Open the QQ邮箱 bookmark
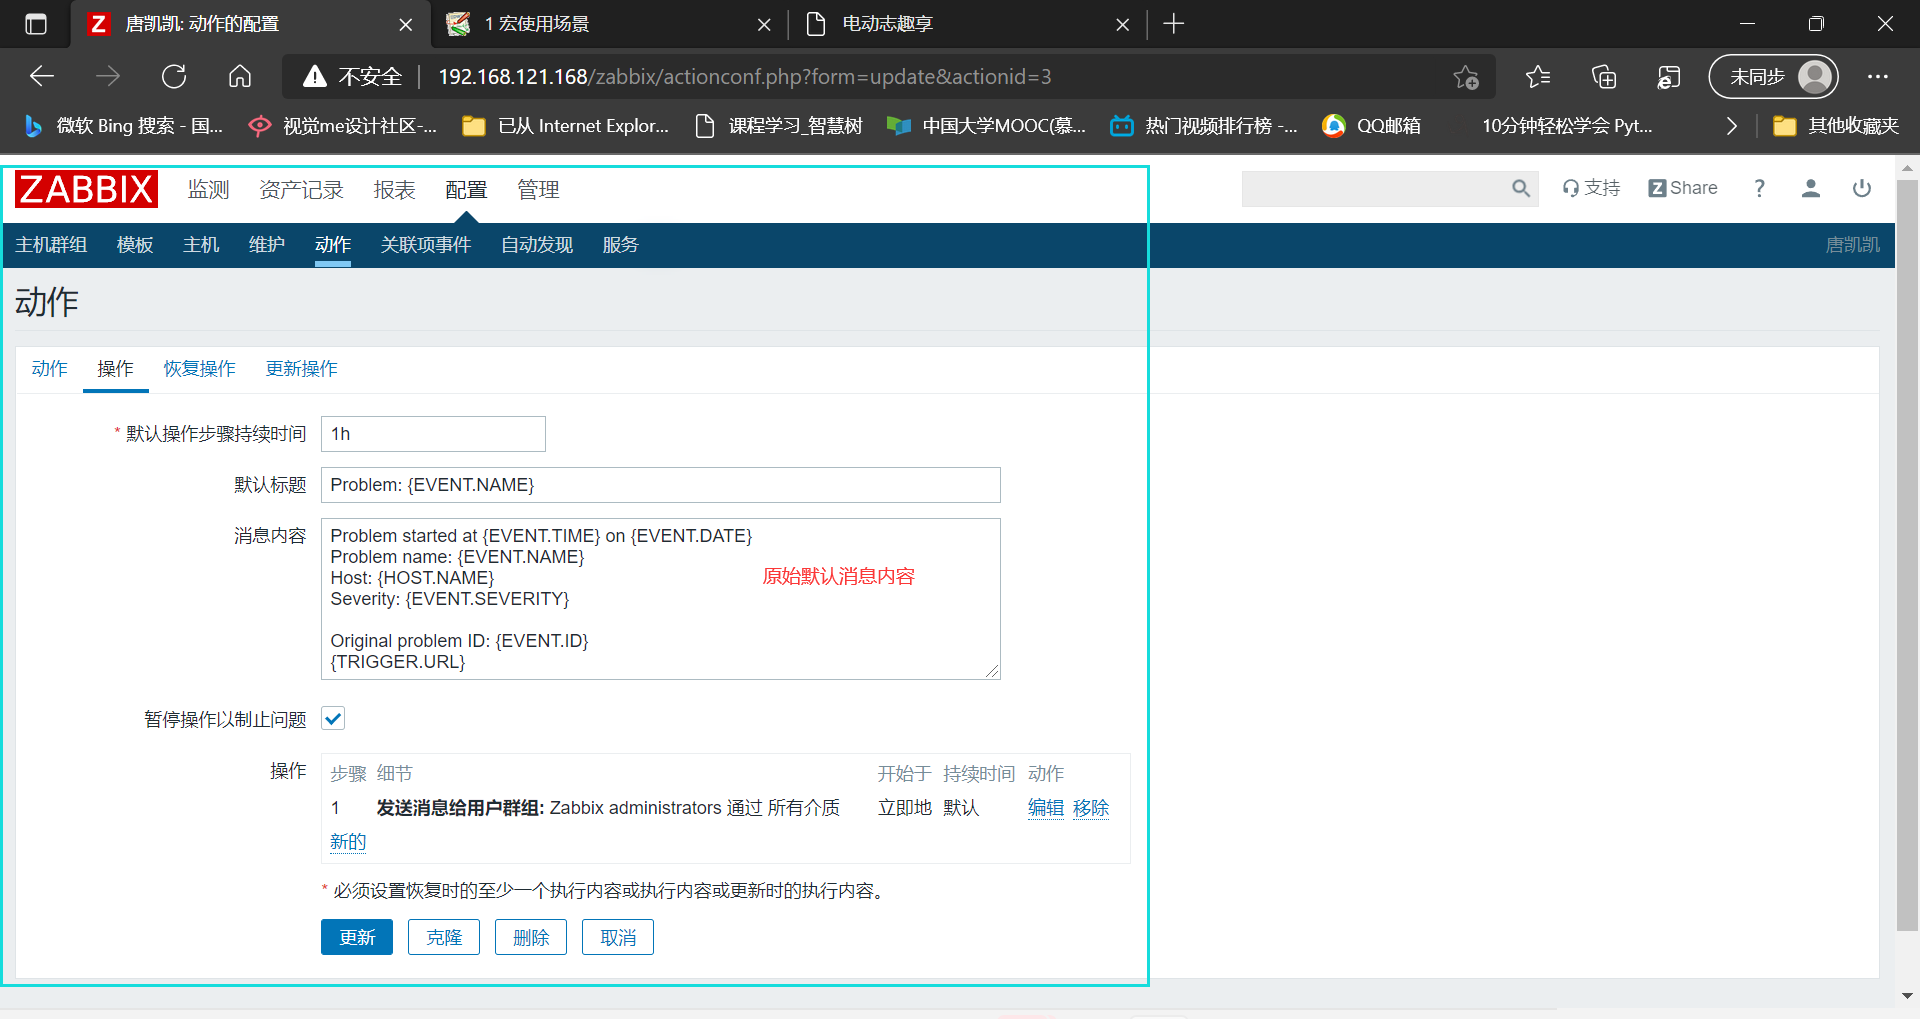Viewport: 1920px width, 1019px height. click(x=1372, y=126)
